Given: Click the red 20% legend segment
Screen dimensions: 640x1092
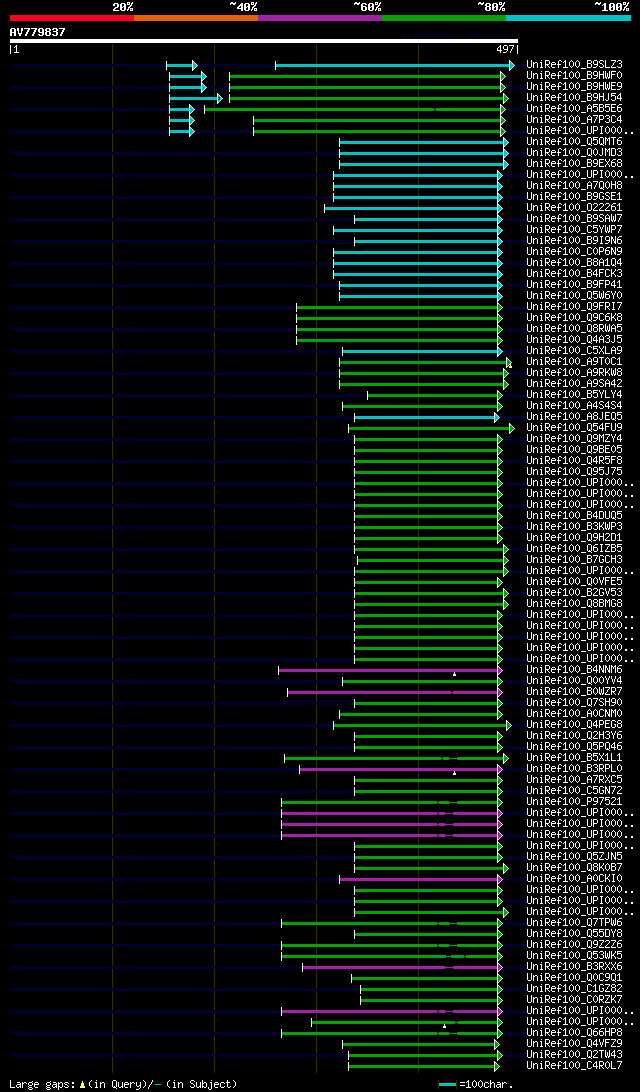Looking at the screenshot, I should 72,17.
